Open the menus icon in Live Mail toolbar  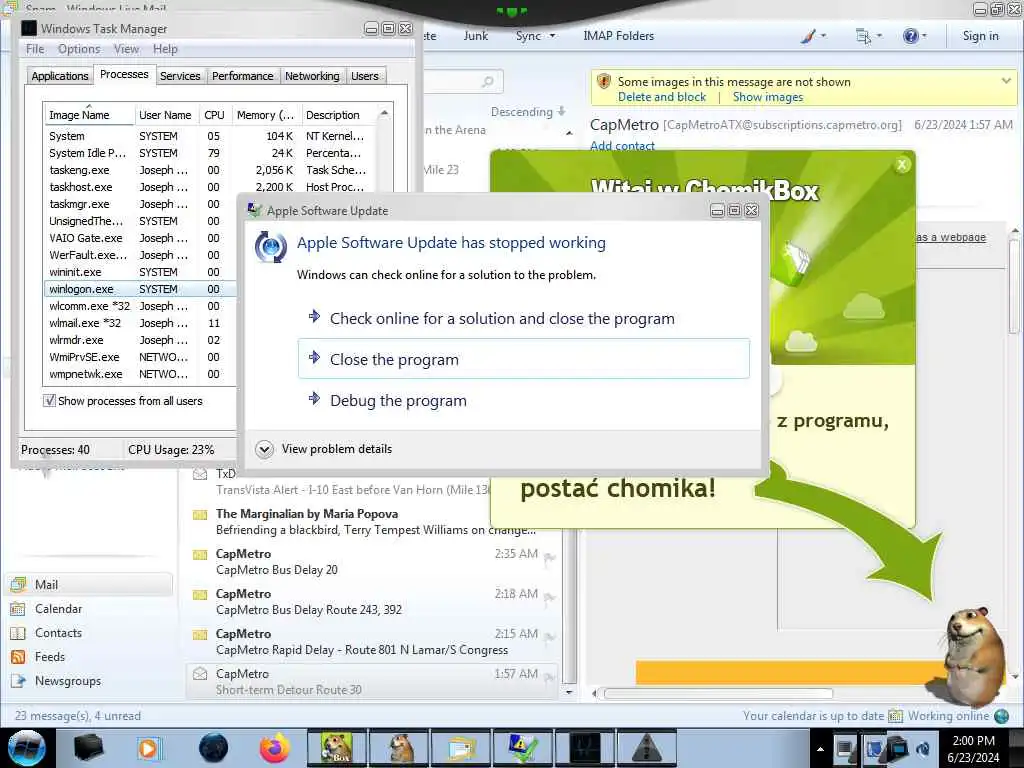tap(863, 36)
